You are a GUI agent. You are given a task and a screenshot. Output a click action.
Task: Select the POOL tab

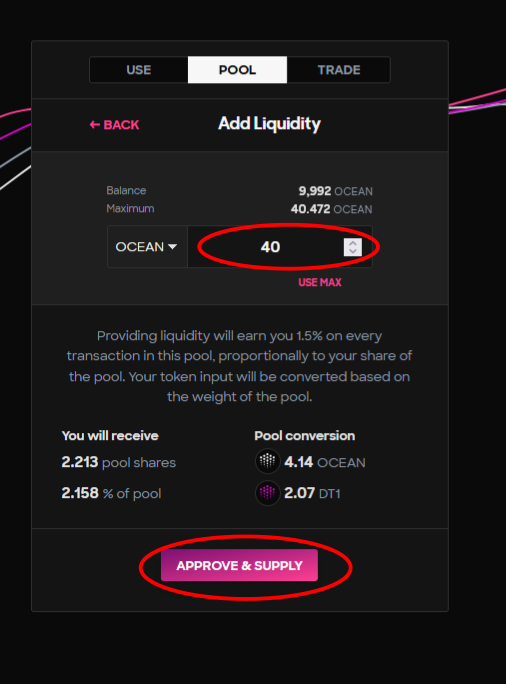click(x=237, y=70)
